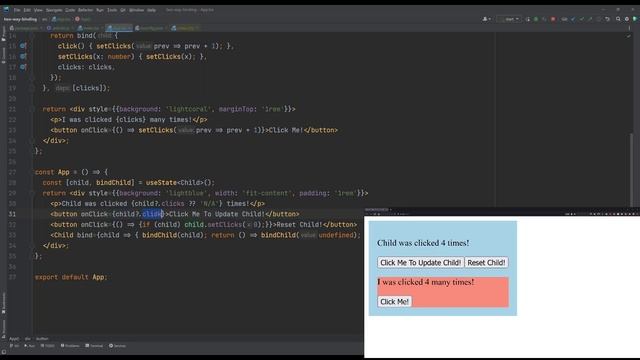This screenshot has width=640, height=360.
Task: Click the user account icon in toolbar
Action: pos(486,19)
